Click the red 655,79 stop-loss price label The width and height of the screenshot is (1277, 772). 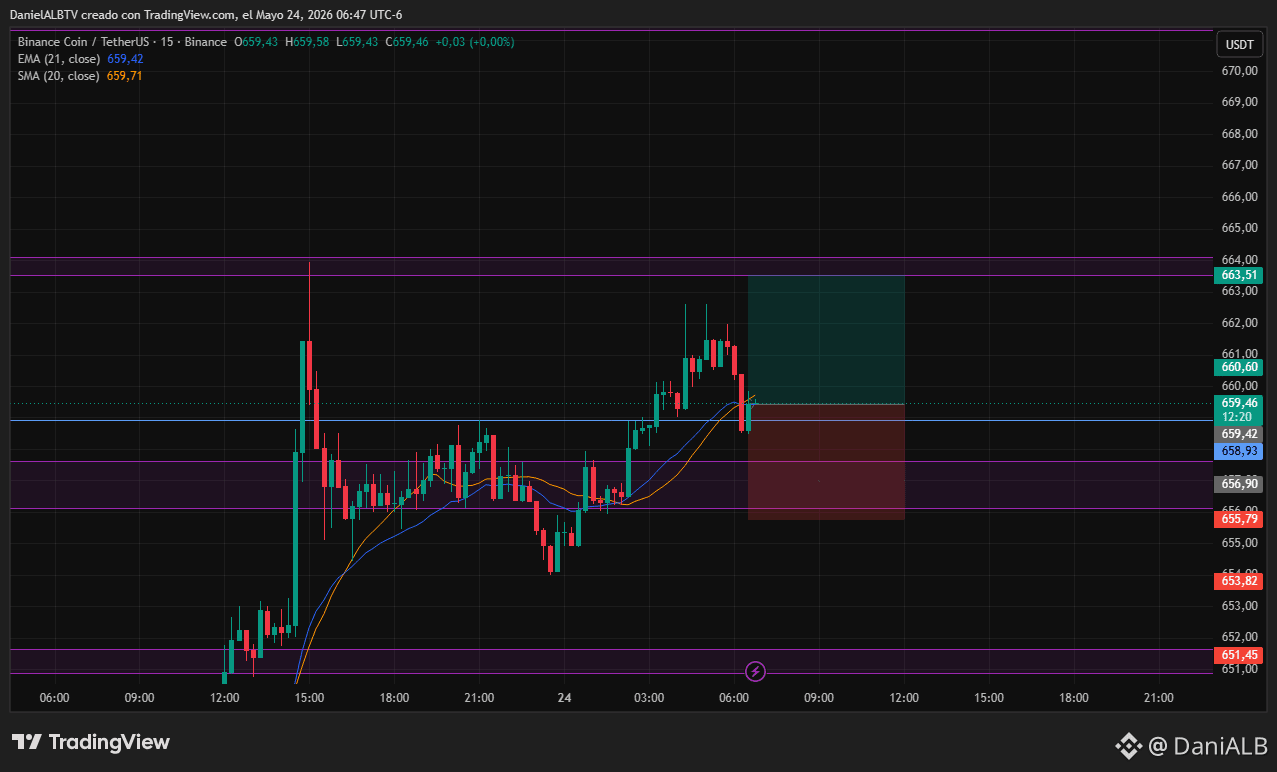(1238, 519)
